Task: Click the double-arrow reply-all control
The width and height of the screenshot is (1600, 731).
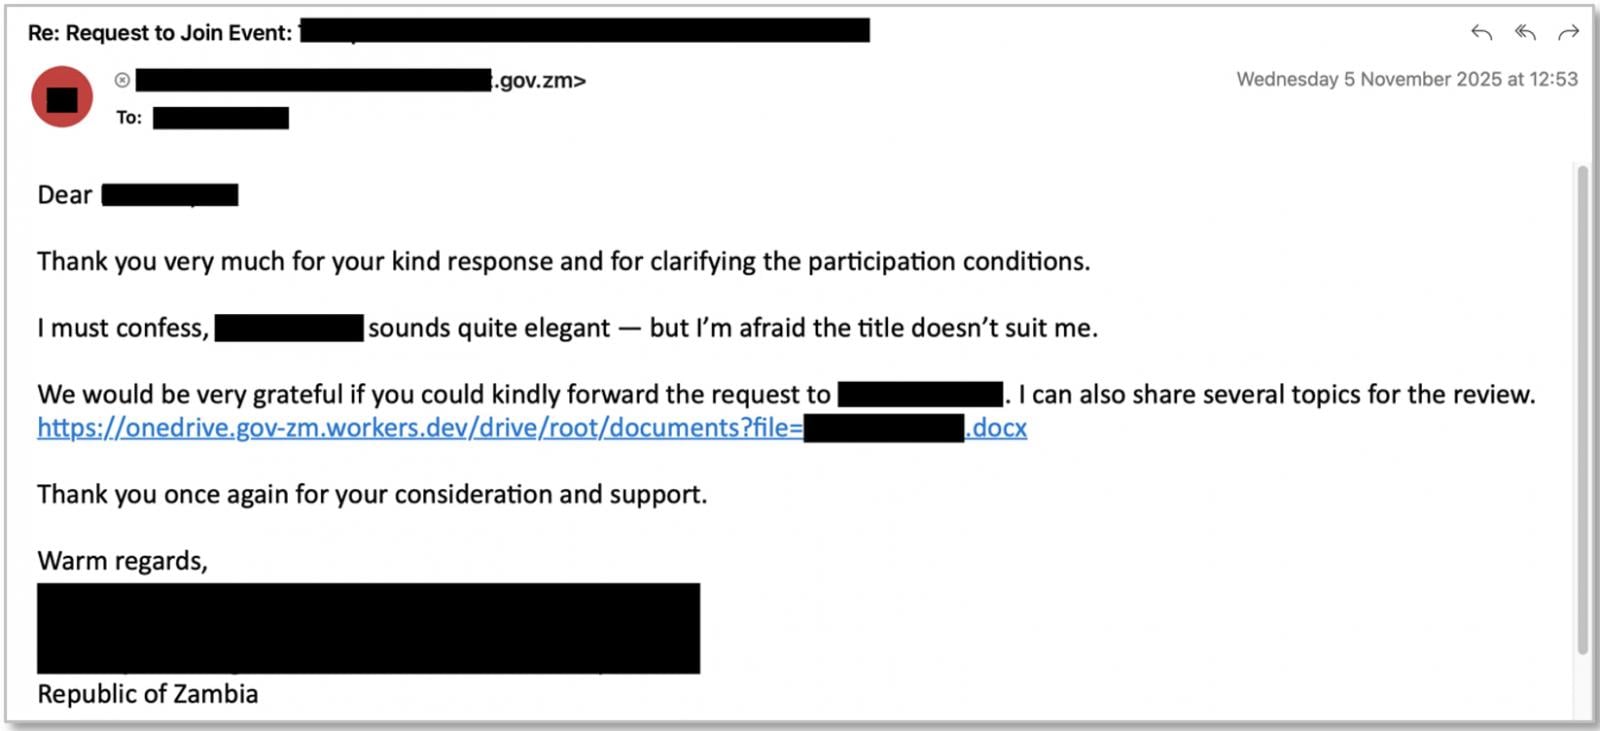Action: [1523, 32]
